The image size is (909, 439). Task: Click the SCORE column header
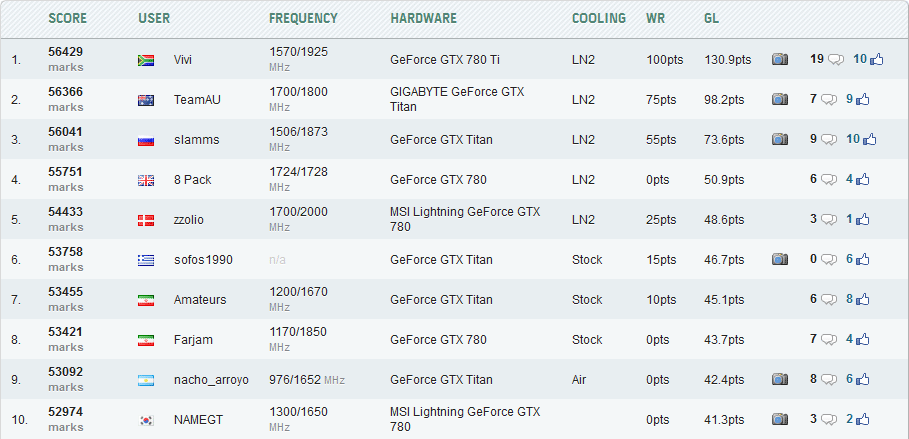point(67,18)
